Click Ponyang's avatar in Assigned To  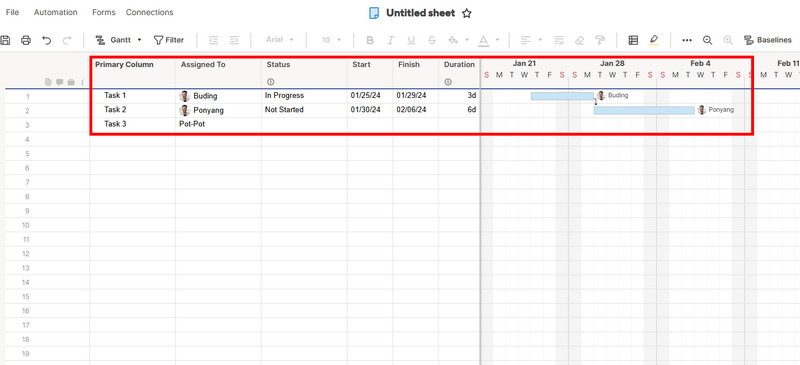[185, 110]
